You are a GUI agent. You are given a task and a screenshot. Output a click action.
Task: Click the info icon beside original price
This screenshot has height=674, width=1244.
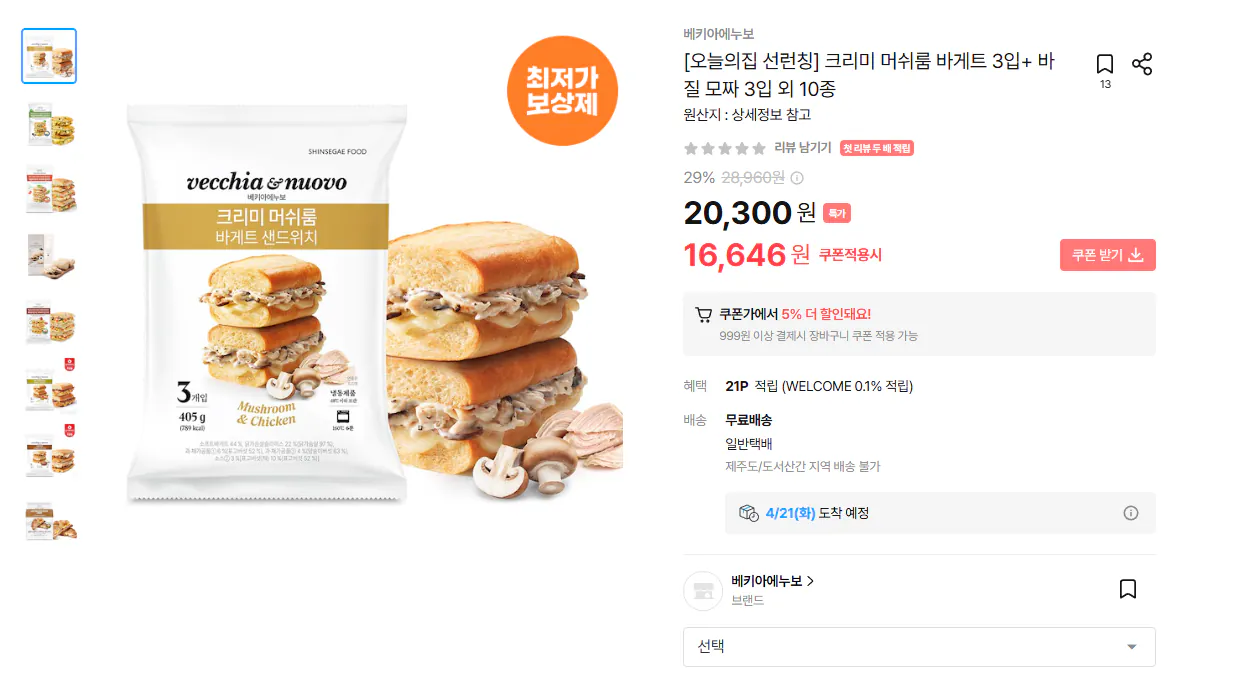click(x=797, y=178)
